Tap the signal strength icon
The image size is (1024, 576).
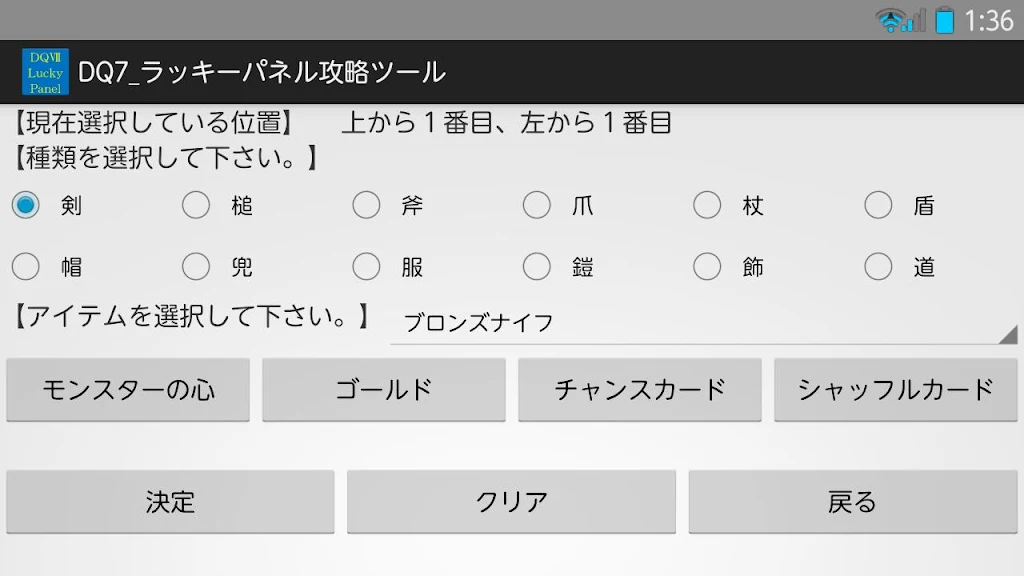916,20
